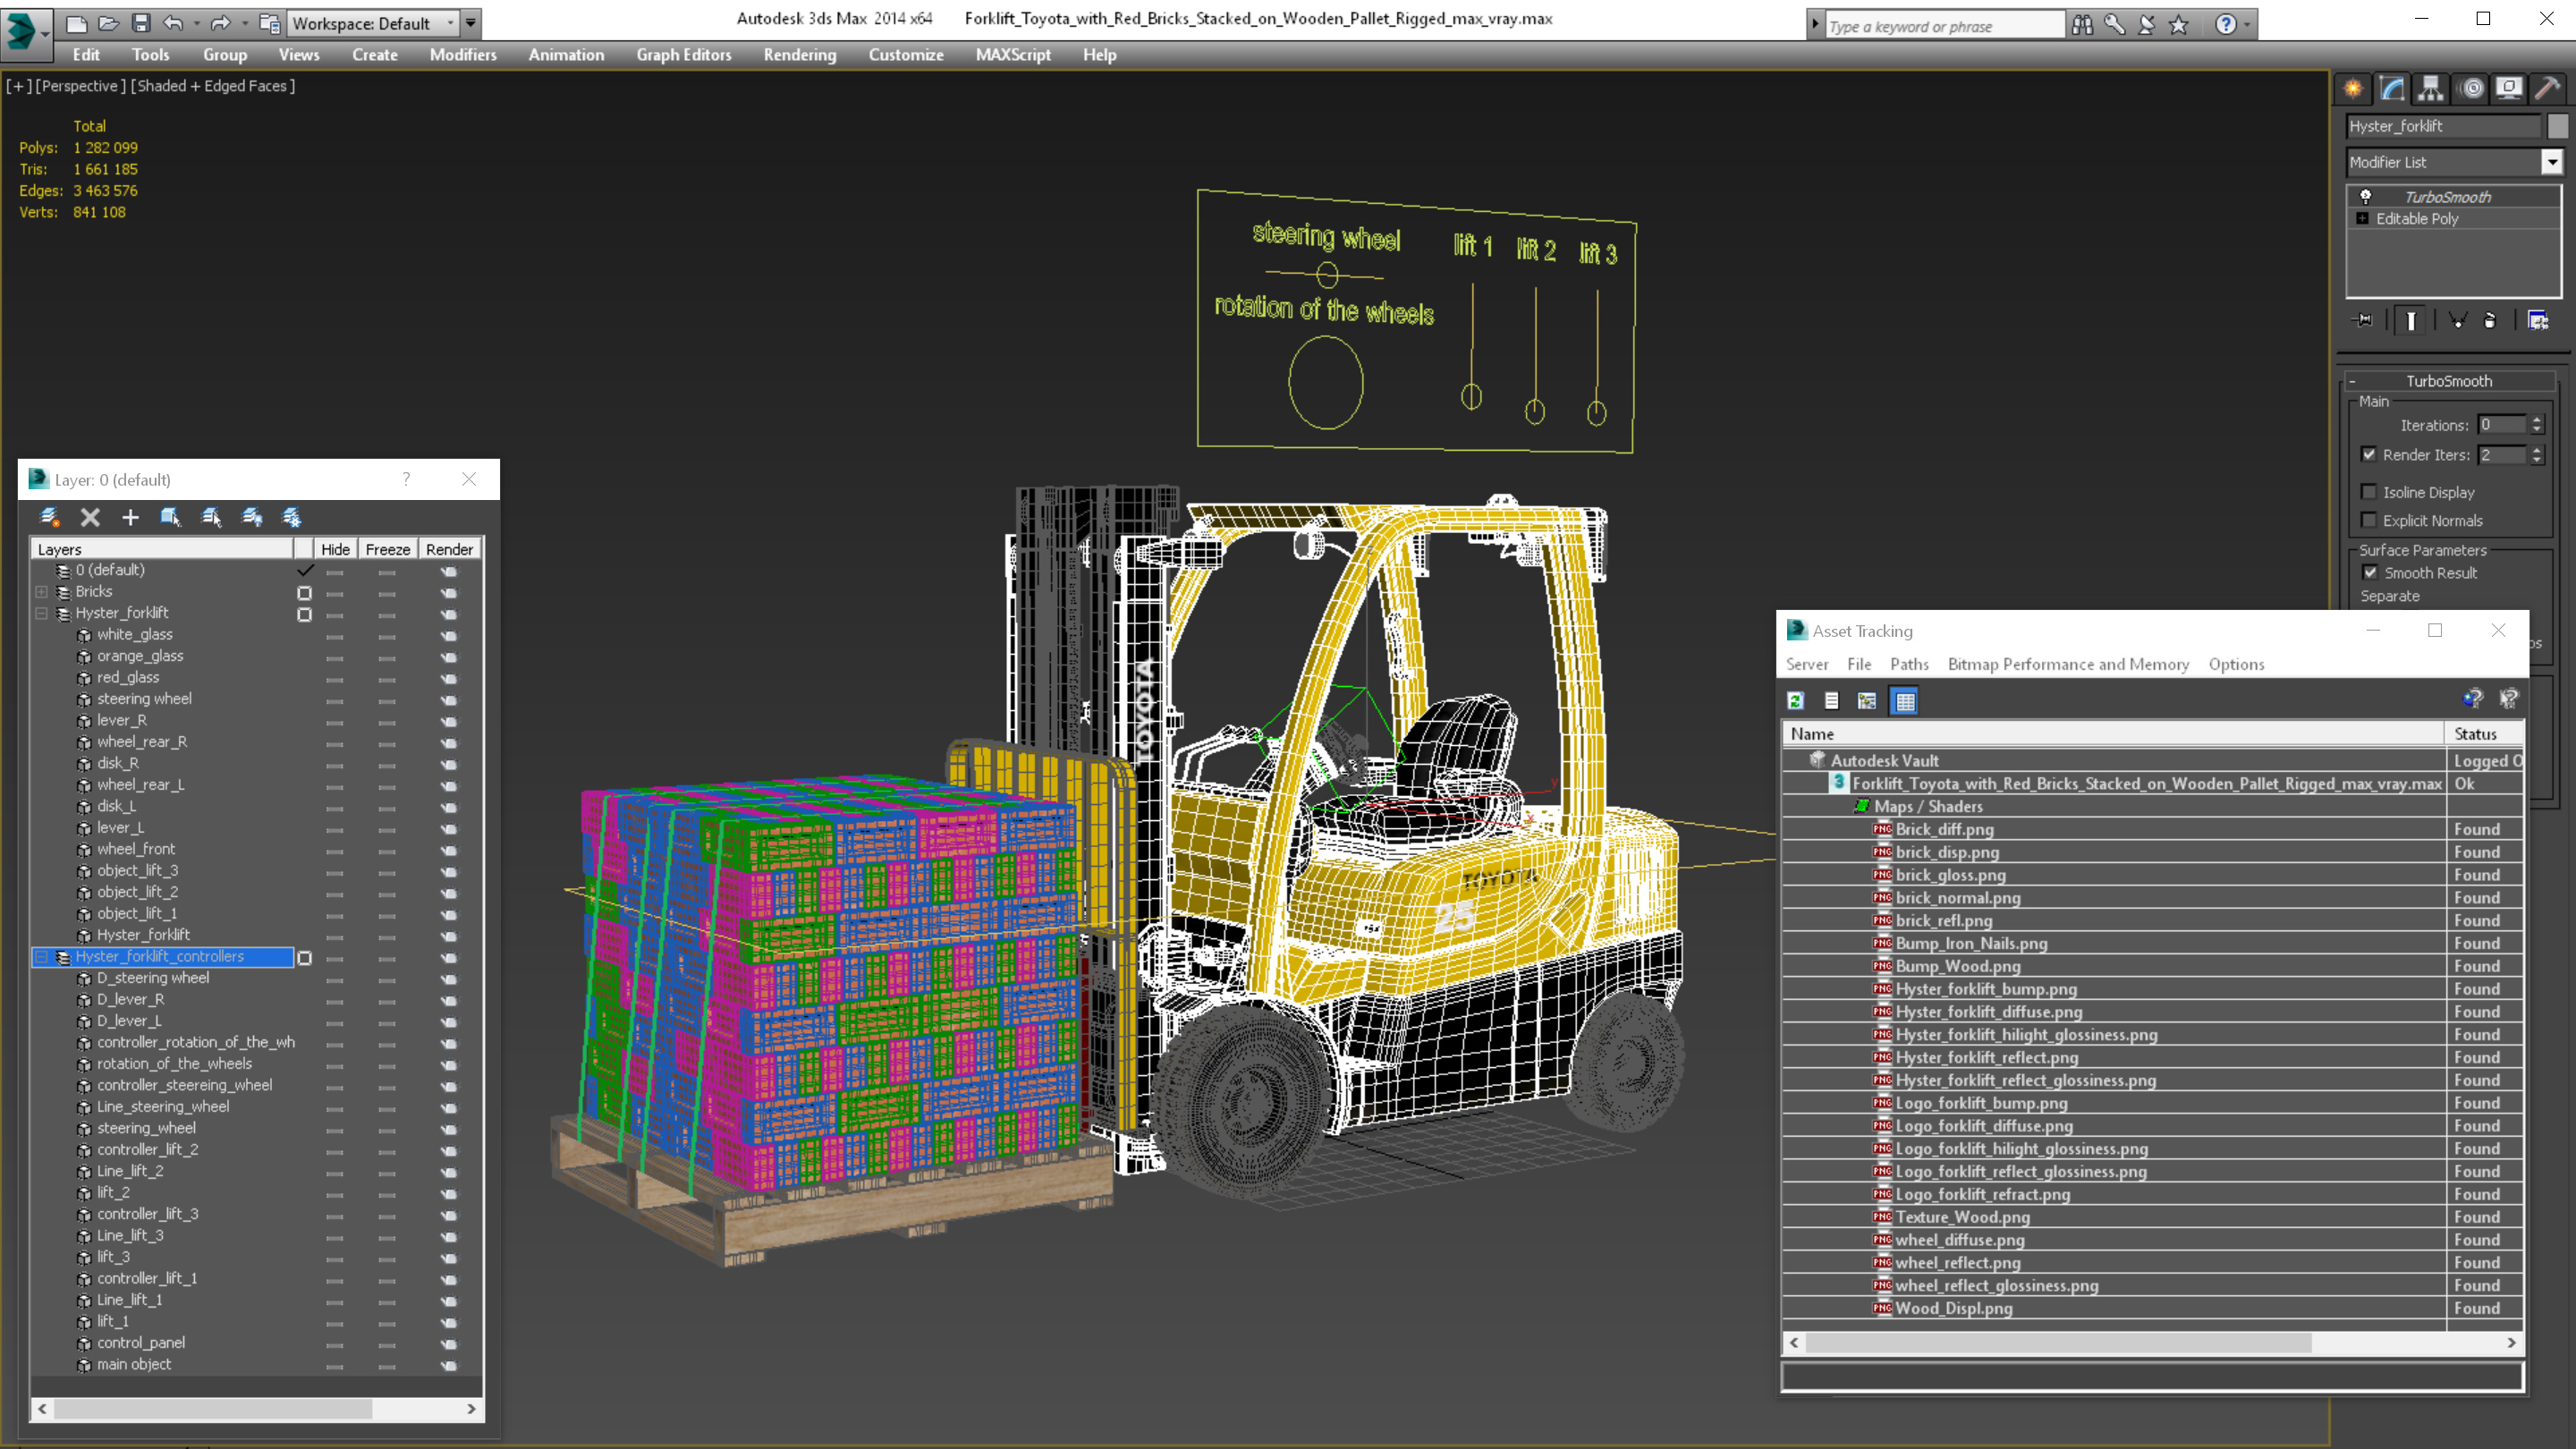Toggle Render Iters checkbox

coord(2369,454)
